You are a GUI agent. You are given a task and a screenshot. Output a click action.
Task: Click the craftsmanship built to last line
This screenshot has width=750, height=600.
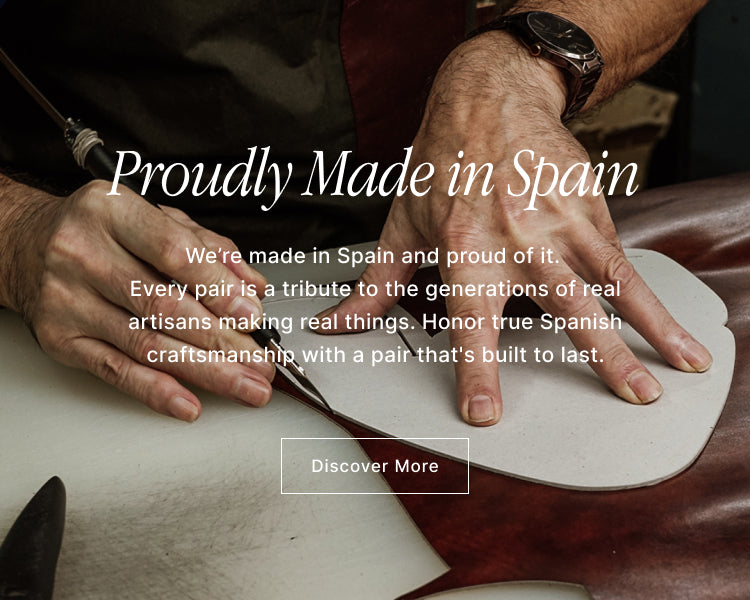pyautogui.click(x=375, y=355)
